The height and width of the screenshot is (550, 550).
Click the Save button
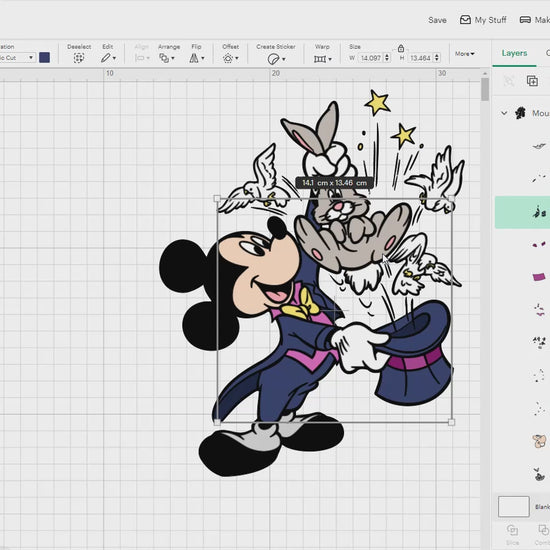[x=437, y=20]
